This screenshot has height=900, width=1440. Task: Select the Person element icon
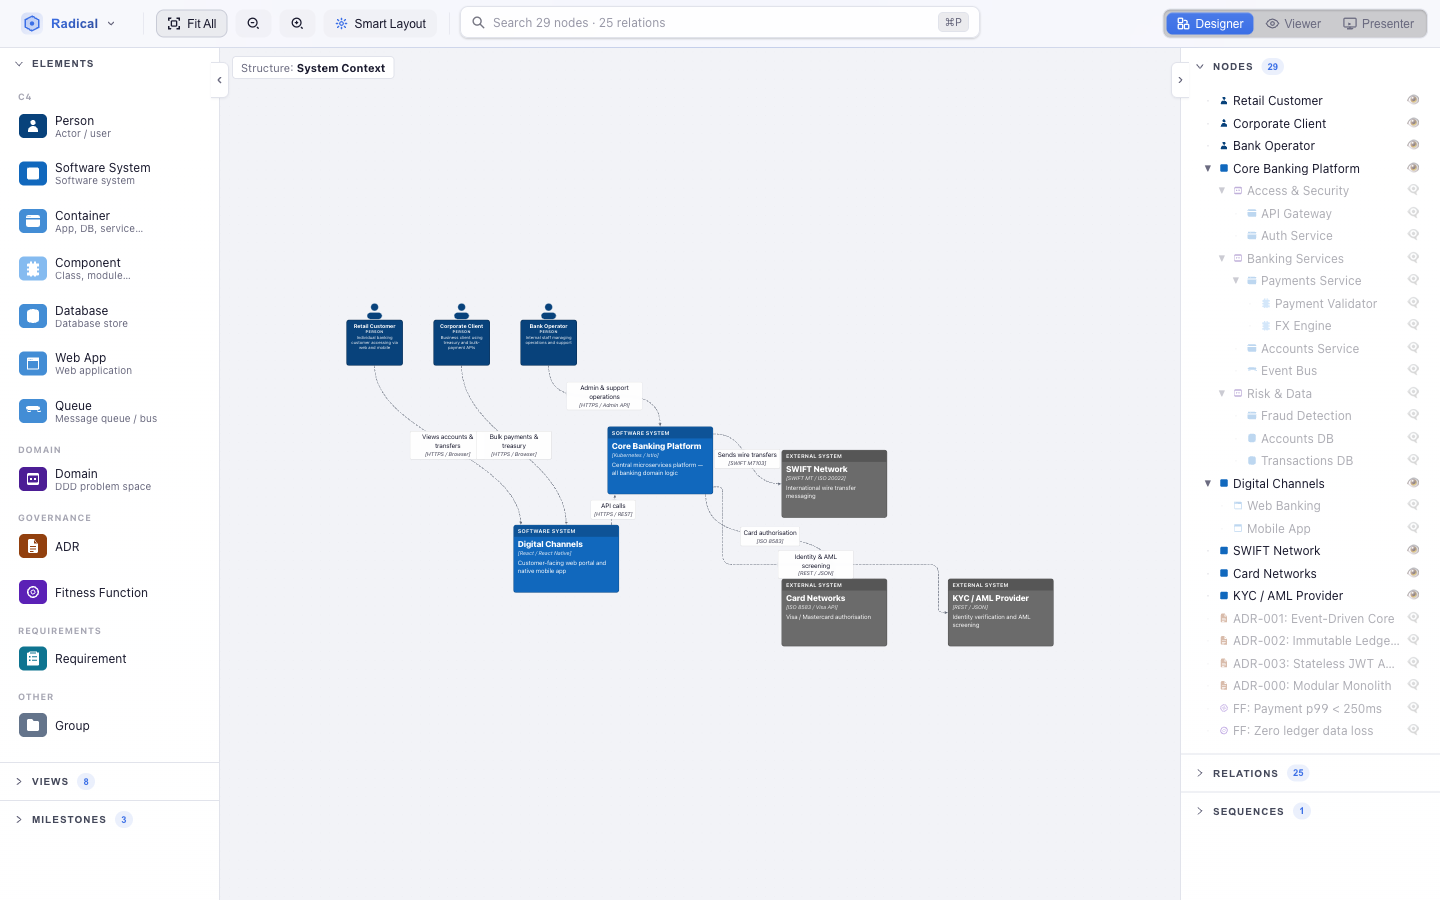pyautogui.click(x=33, y=126)
